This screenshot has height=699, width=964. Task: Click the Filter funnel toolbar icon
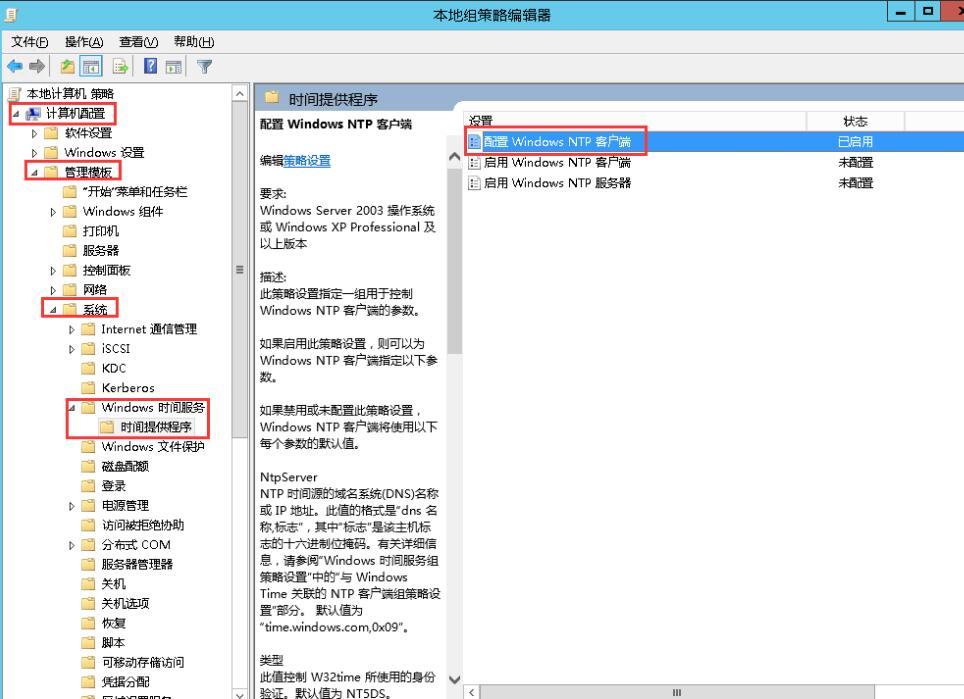205,66
